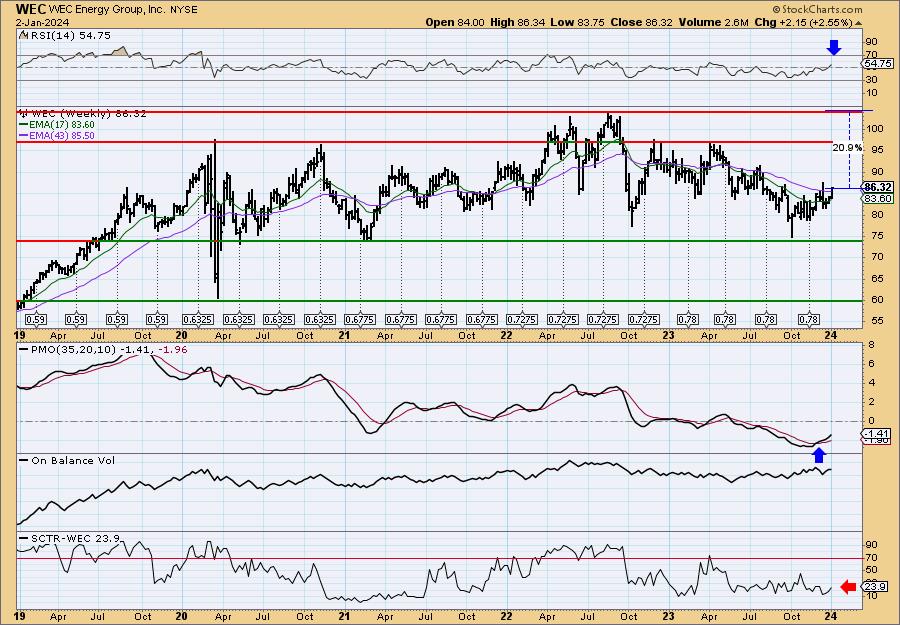
Task: Click the SCTR-WEC 23.9 panel label
Action: tap(75, 538)
